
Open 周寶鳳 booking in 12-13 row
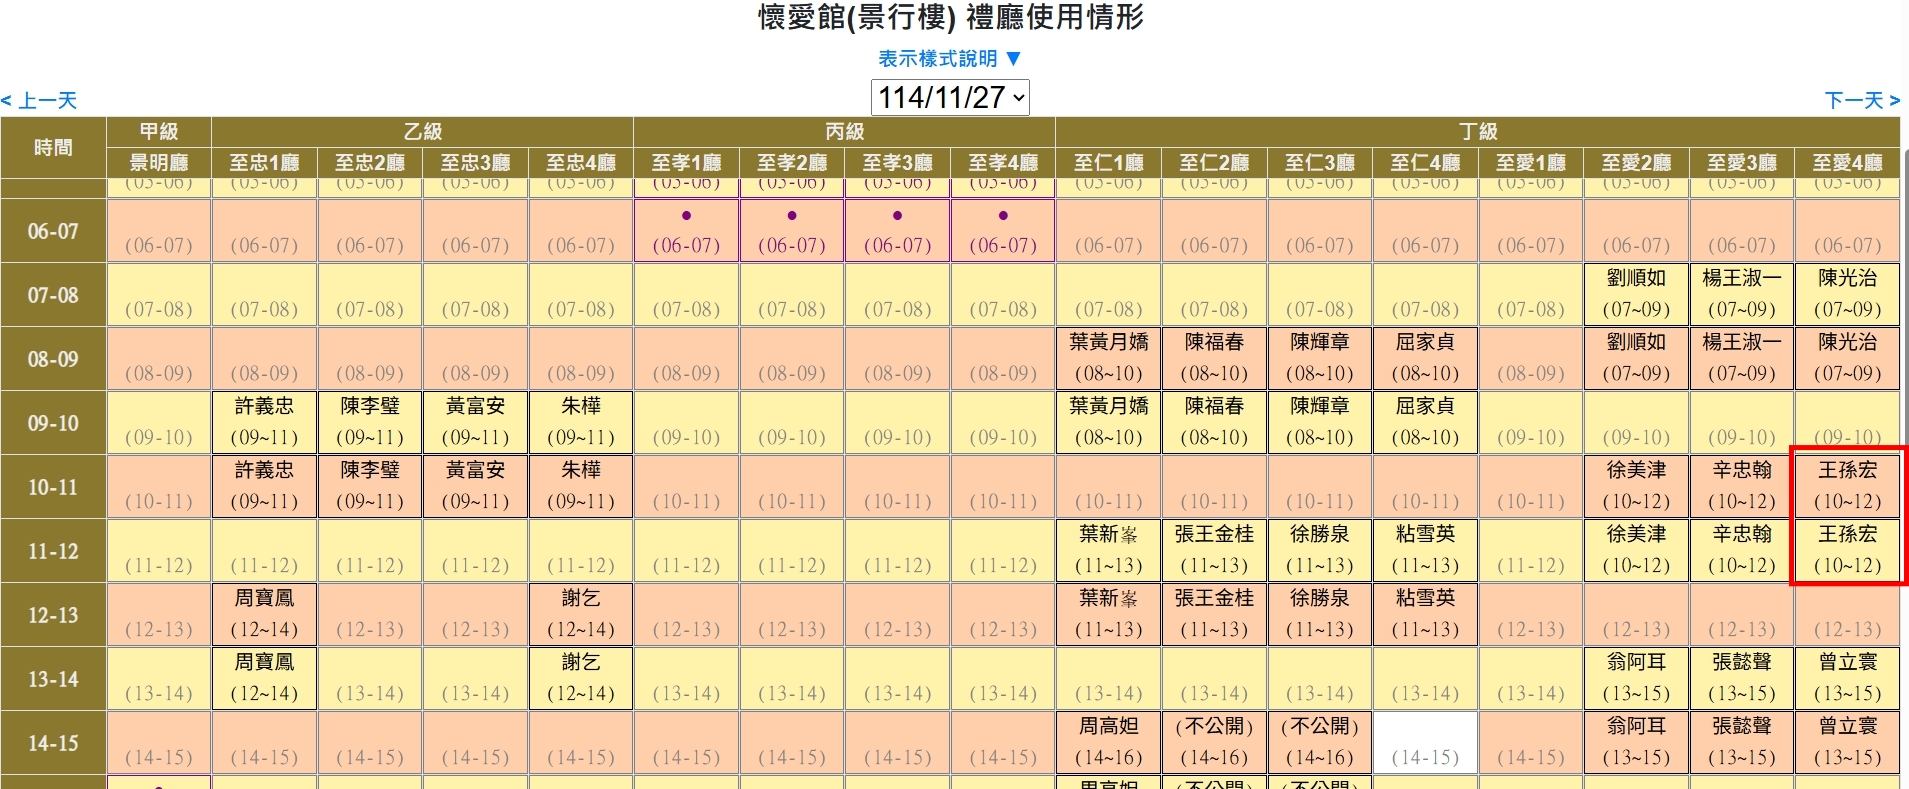pos(264,614)
